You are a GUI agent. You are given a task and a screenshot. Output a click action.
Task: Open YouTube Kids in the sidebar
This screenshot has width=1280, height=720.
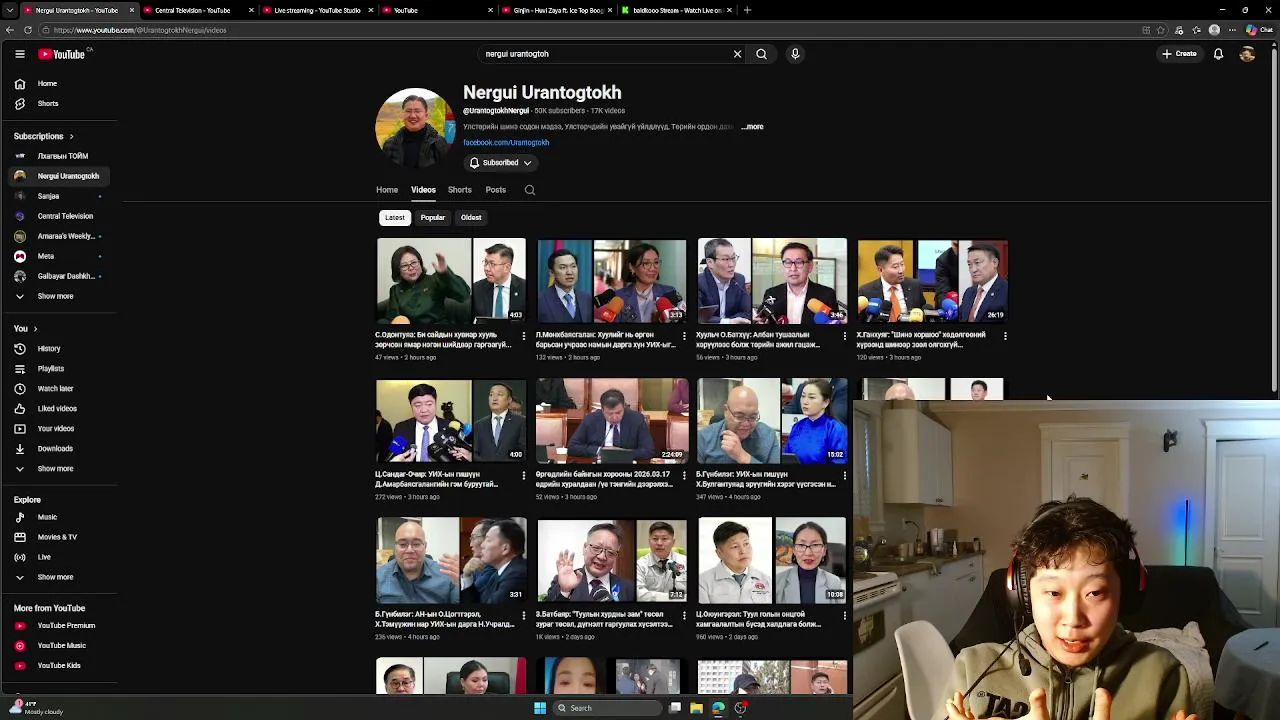click(x=60, y=666)
